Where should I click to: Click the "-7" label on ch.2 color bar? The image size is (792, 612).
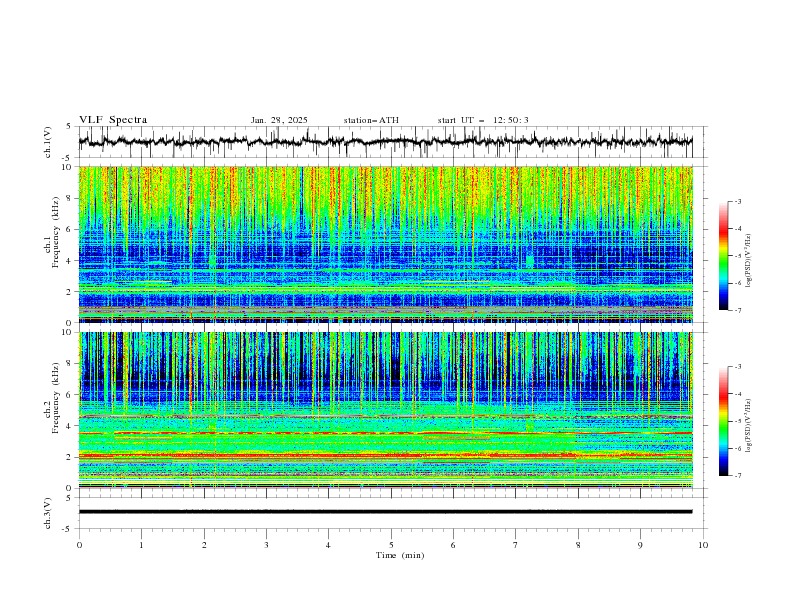(x=737, y=475)
